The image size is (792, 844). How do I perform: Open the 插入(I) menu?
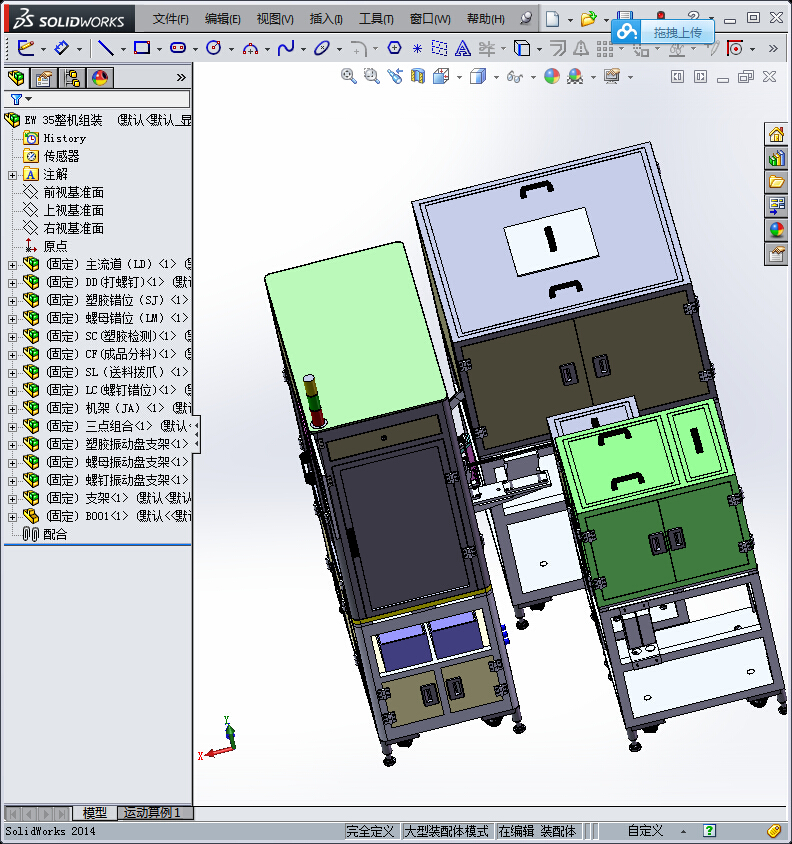point(326,19)
